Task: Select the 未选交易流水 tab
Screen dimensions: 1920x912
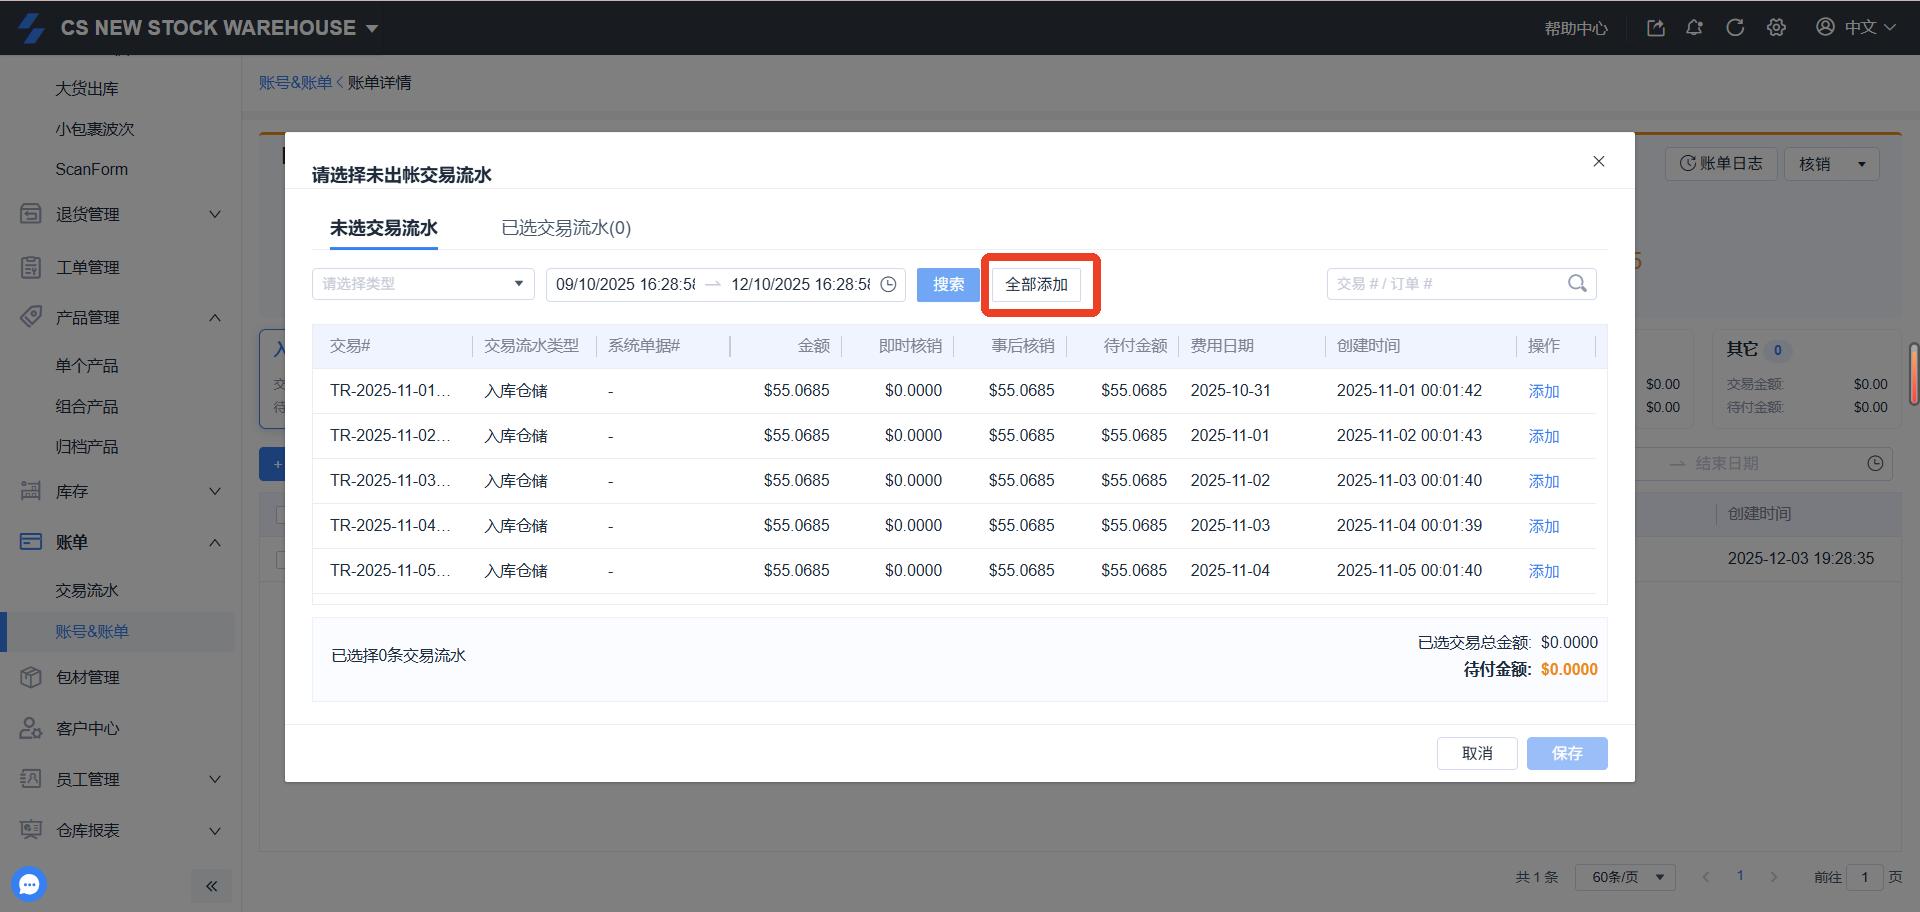Action: click(x=384, y=228)
